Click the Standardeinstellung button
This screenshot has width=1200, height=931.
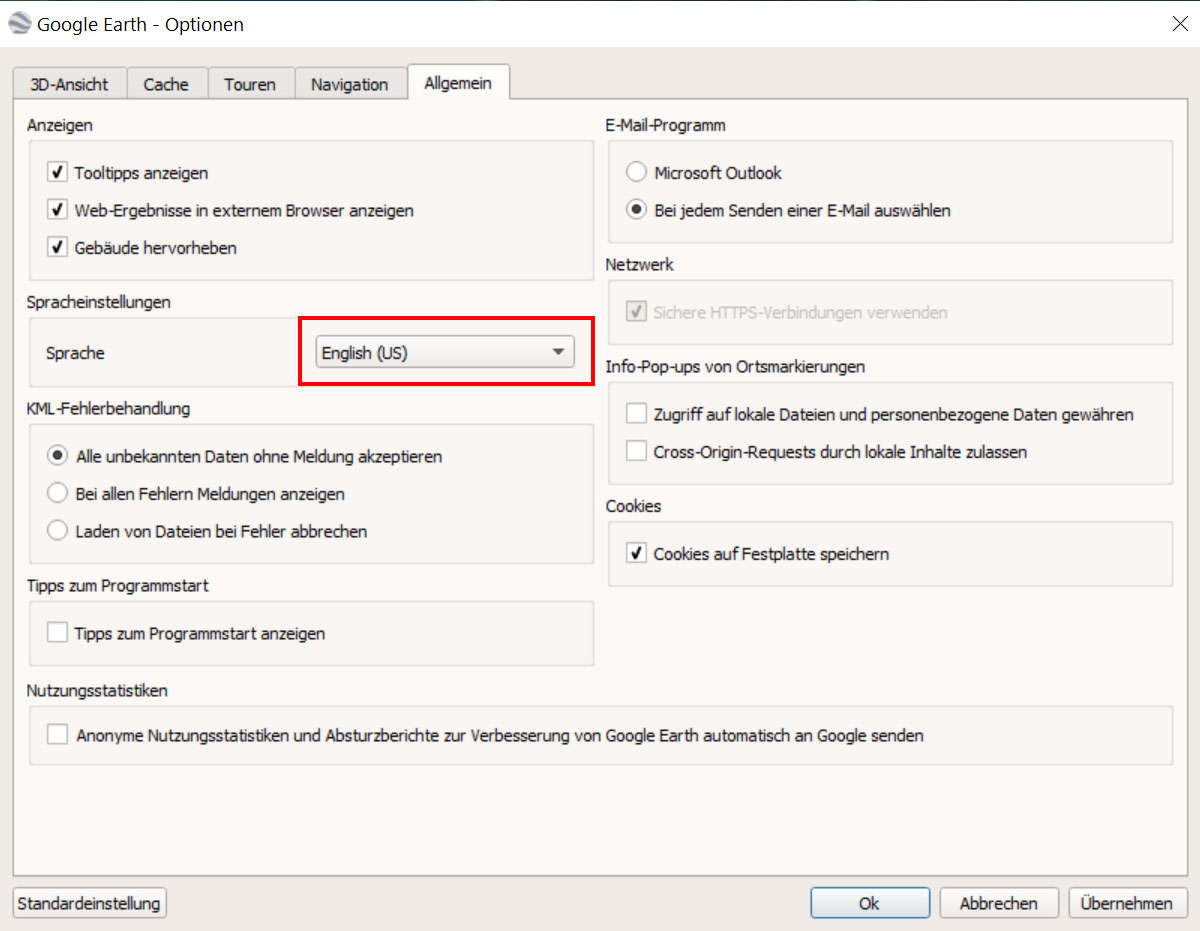89,904
